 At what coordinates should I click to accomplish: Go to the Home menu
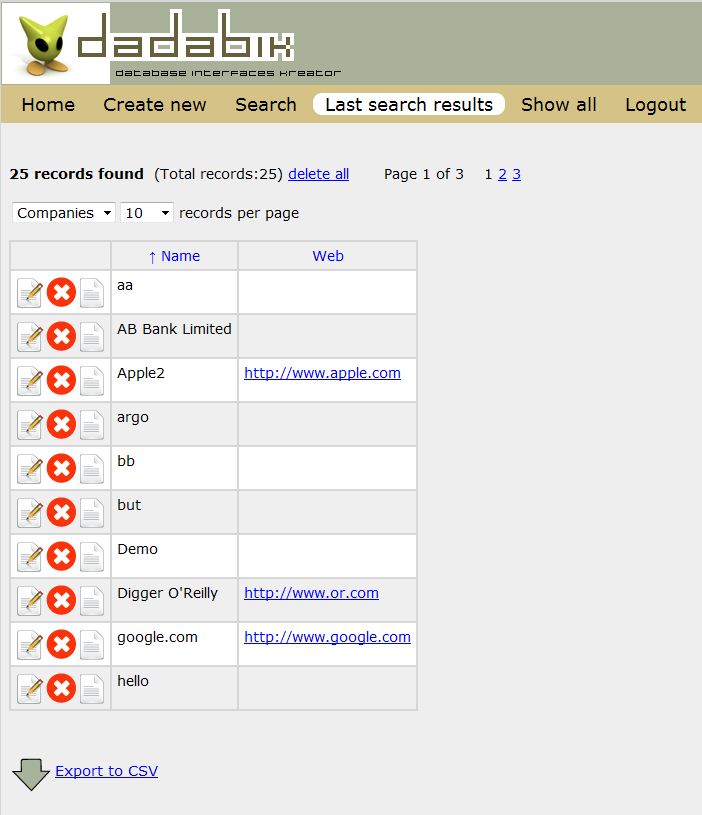[x=48, y=105]
